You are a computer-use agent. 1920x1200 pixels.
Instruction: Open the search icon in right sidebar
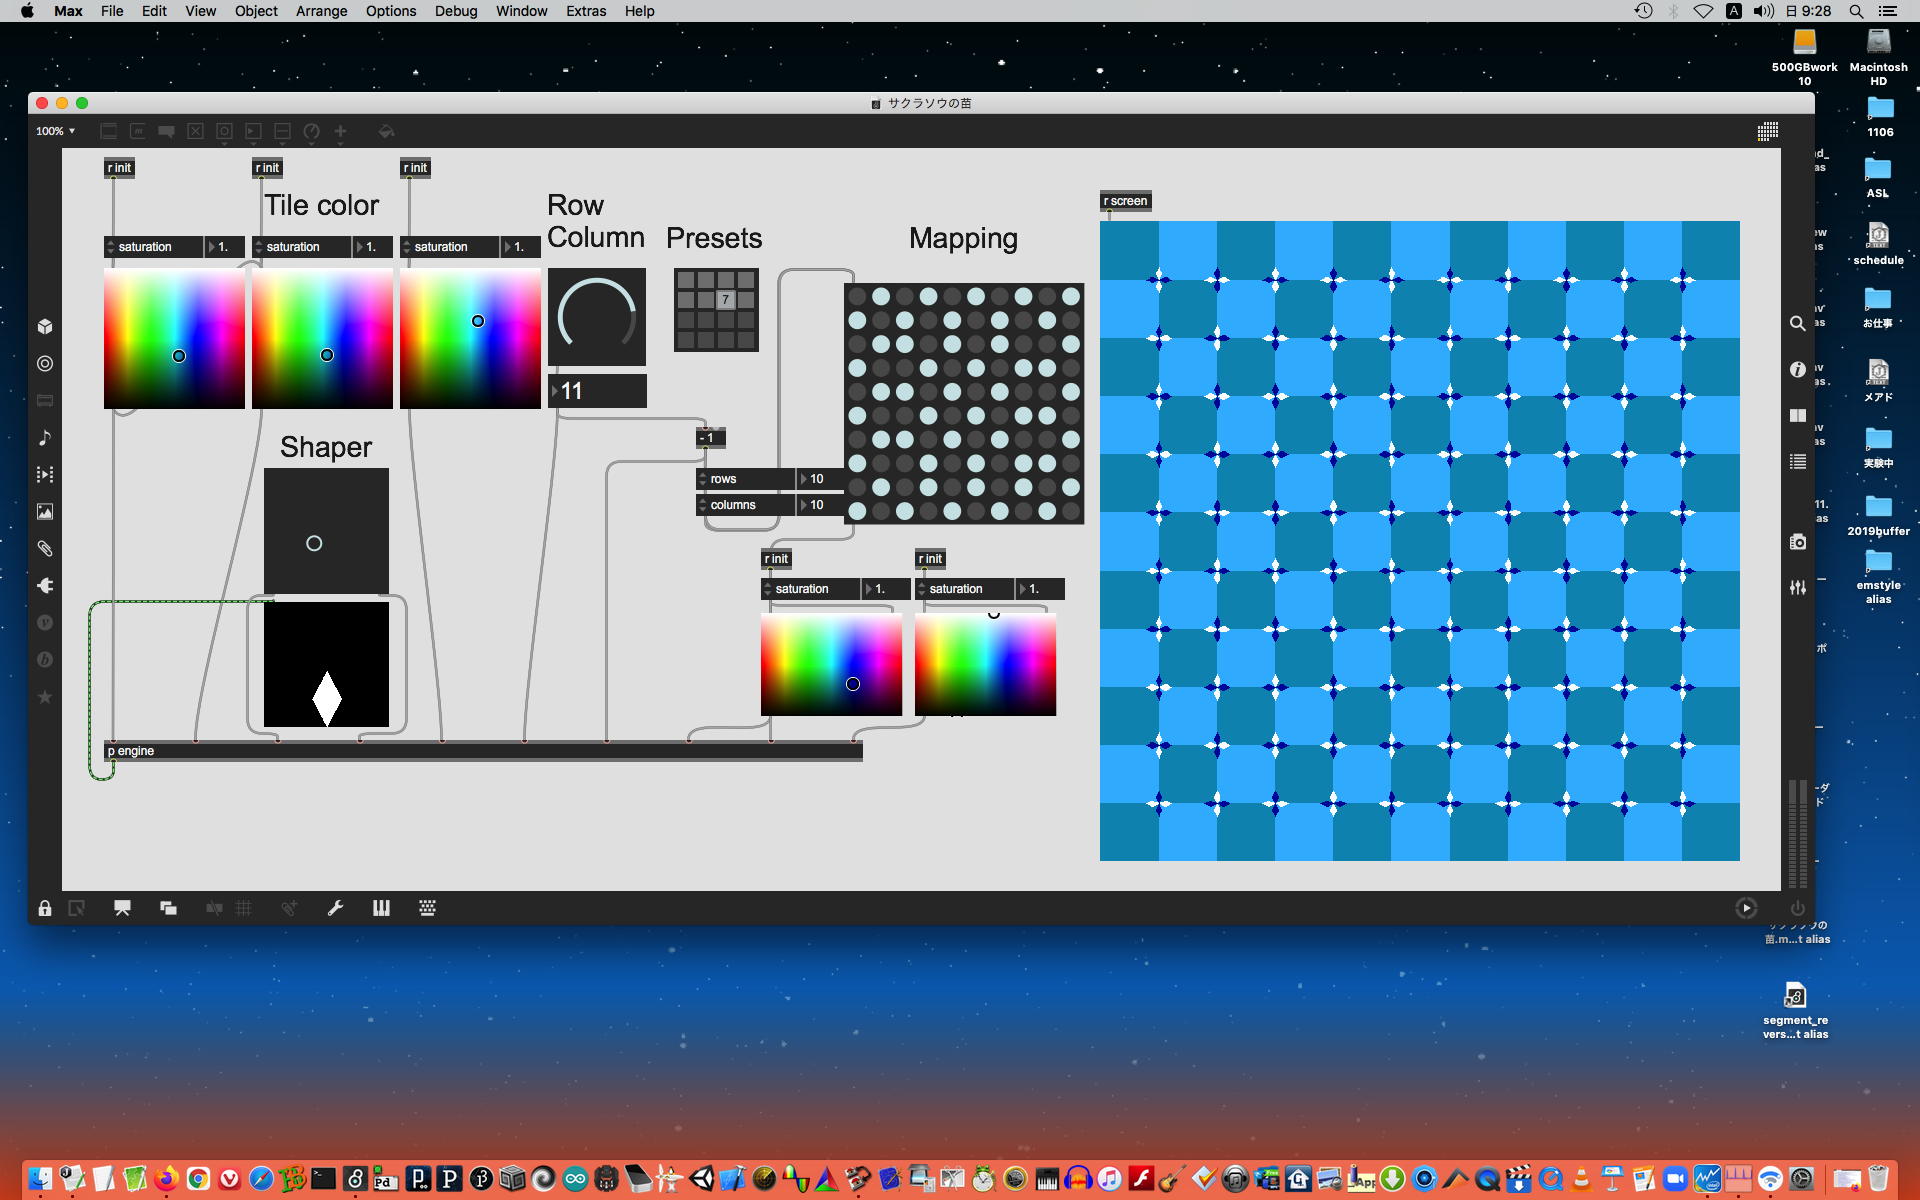pyautogui.click(x=1797, y=324)
